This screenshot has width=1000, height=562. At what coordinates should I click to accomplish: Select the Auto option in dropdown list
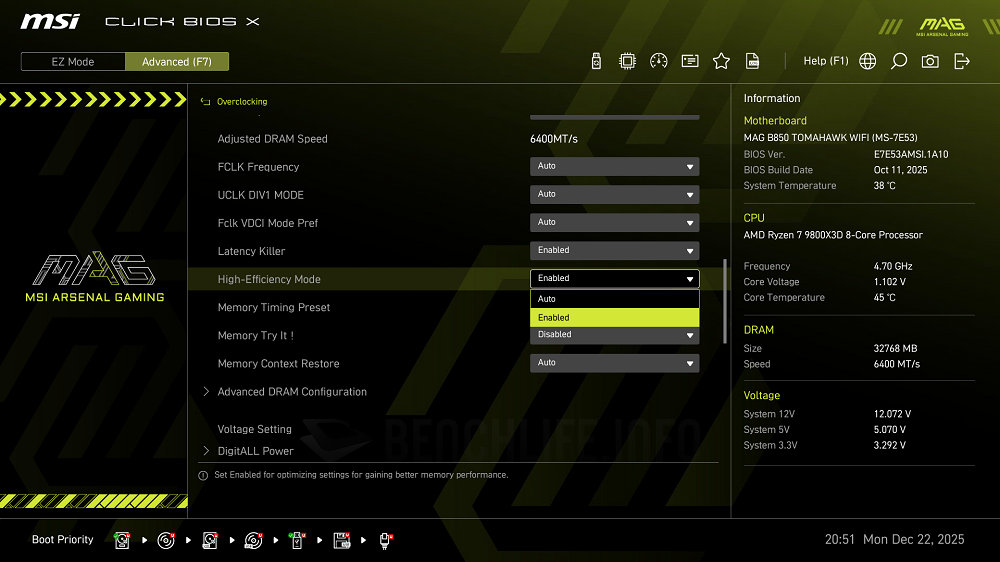coord(614,299)
